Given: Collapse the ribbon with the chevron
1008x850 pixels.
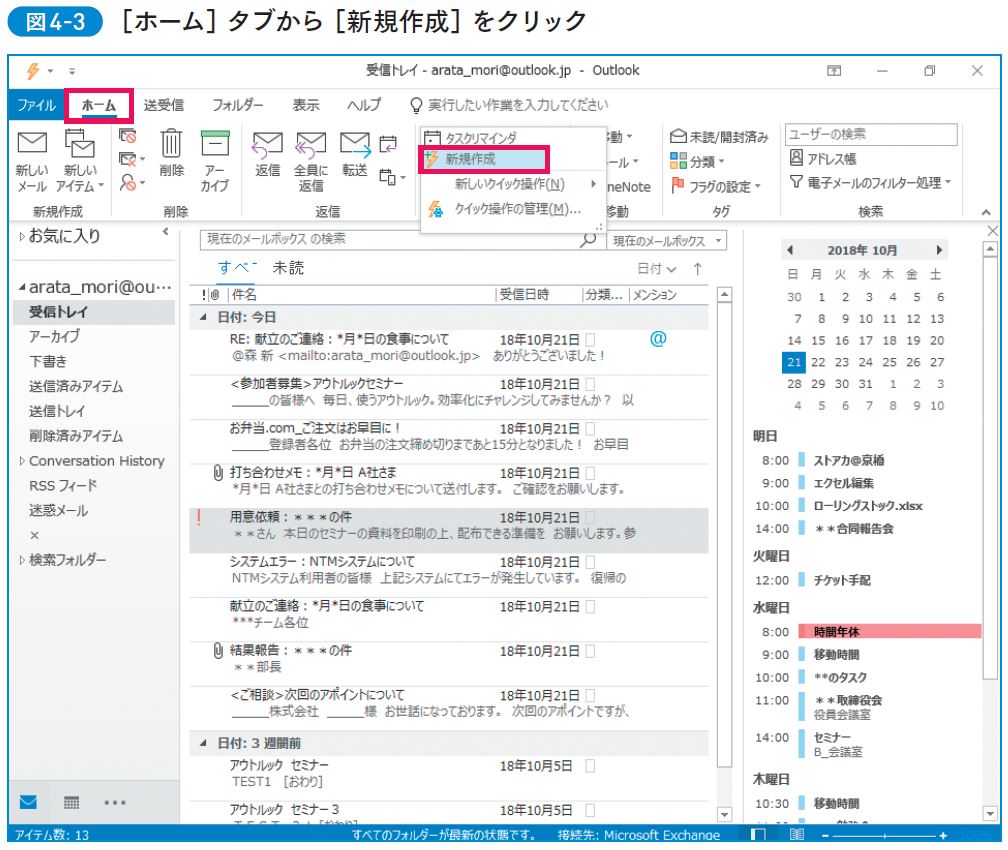Looking at the screenshot, I should (986, 212).
